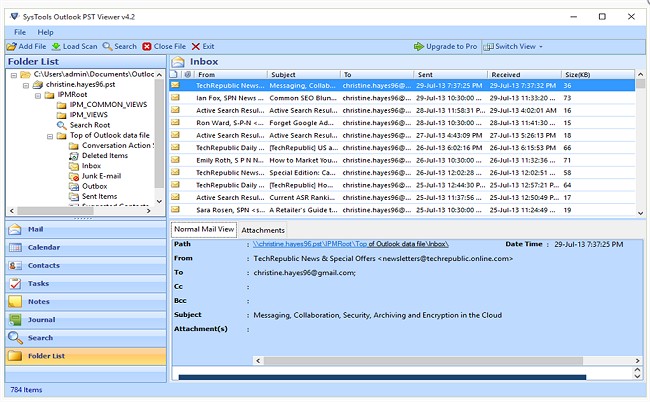Click the Upgrade to Pro arrow icon
Image resolution: width=650 pixels, height=402 pixels.
click(418, 47)
